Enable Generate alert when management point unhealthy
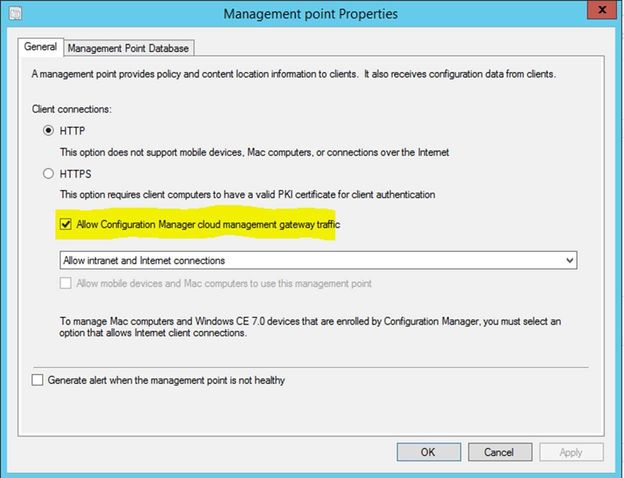This screenshot has height=478, width=624. coord(38,380)
